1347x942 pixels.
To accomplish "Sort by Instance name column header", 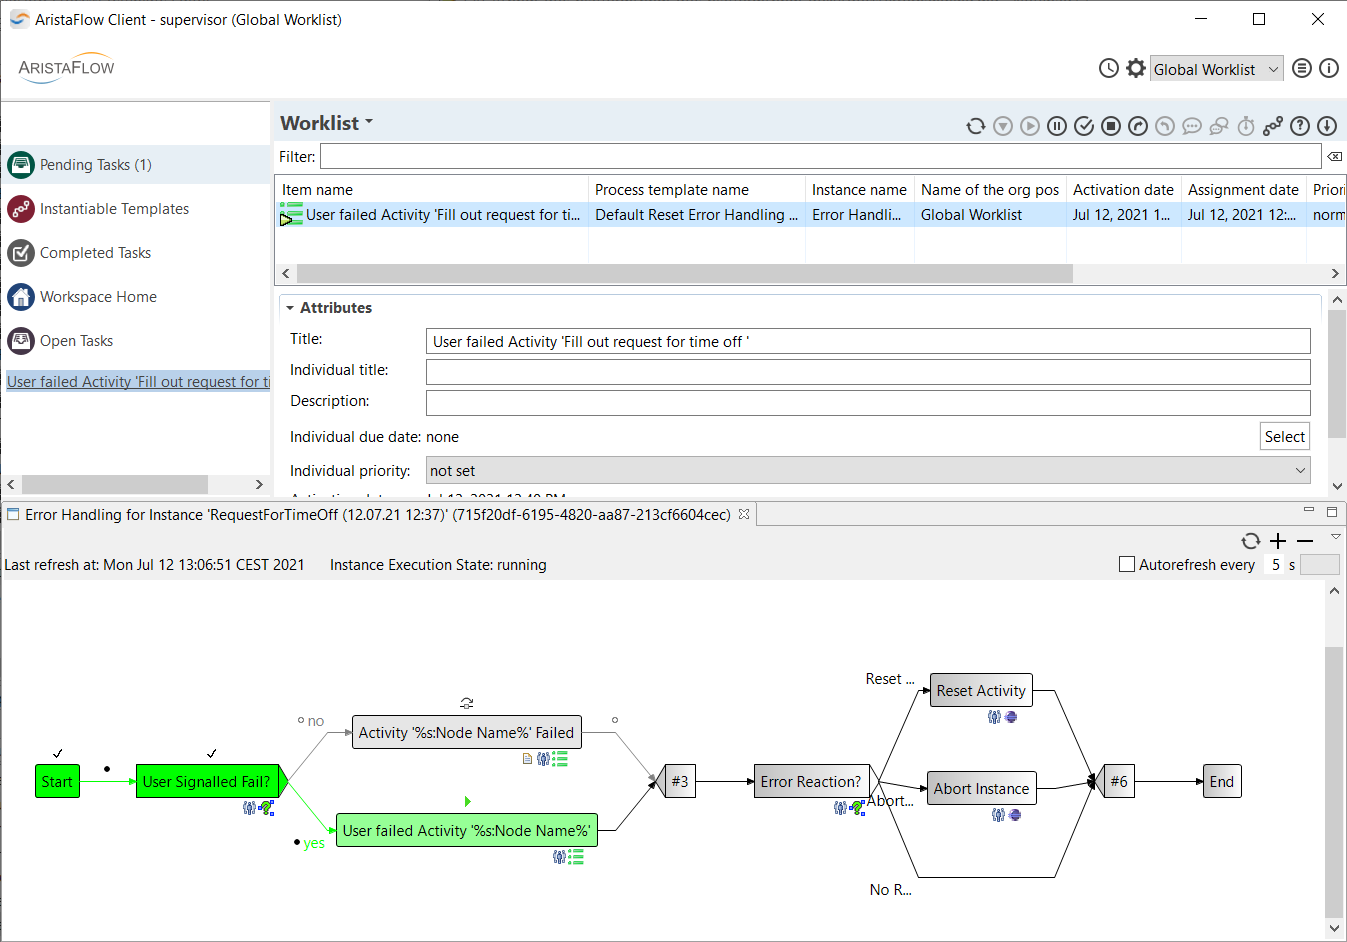I will 860,189.
